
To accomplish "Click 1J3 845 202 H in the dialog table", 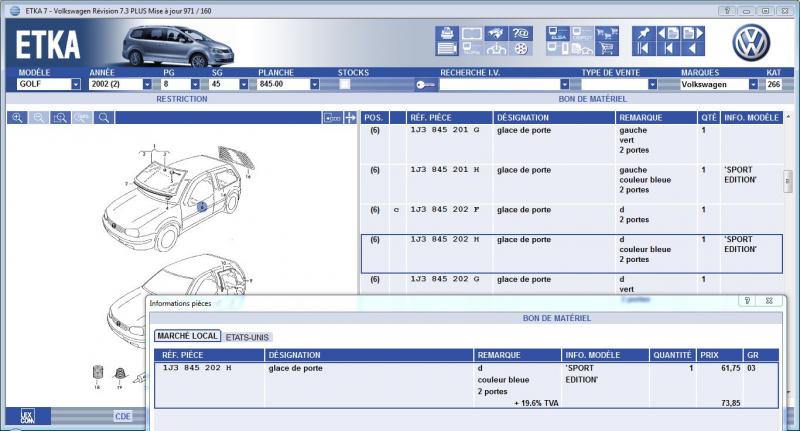I will [x=196, y=368].
